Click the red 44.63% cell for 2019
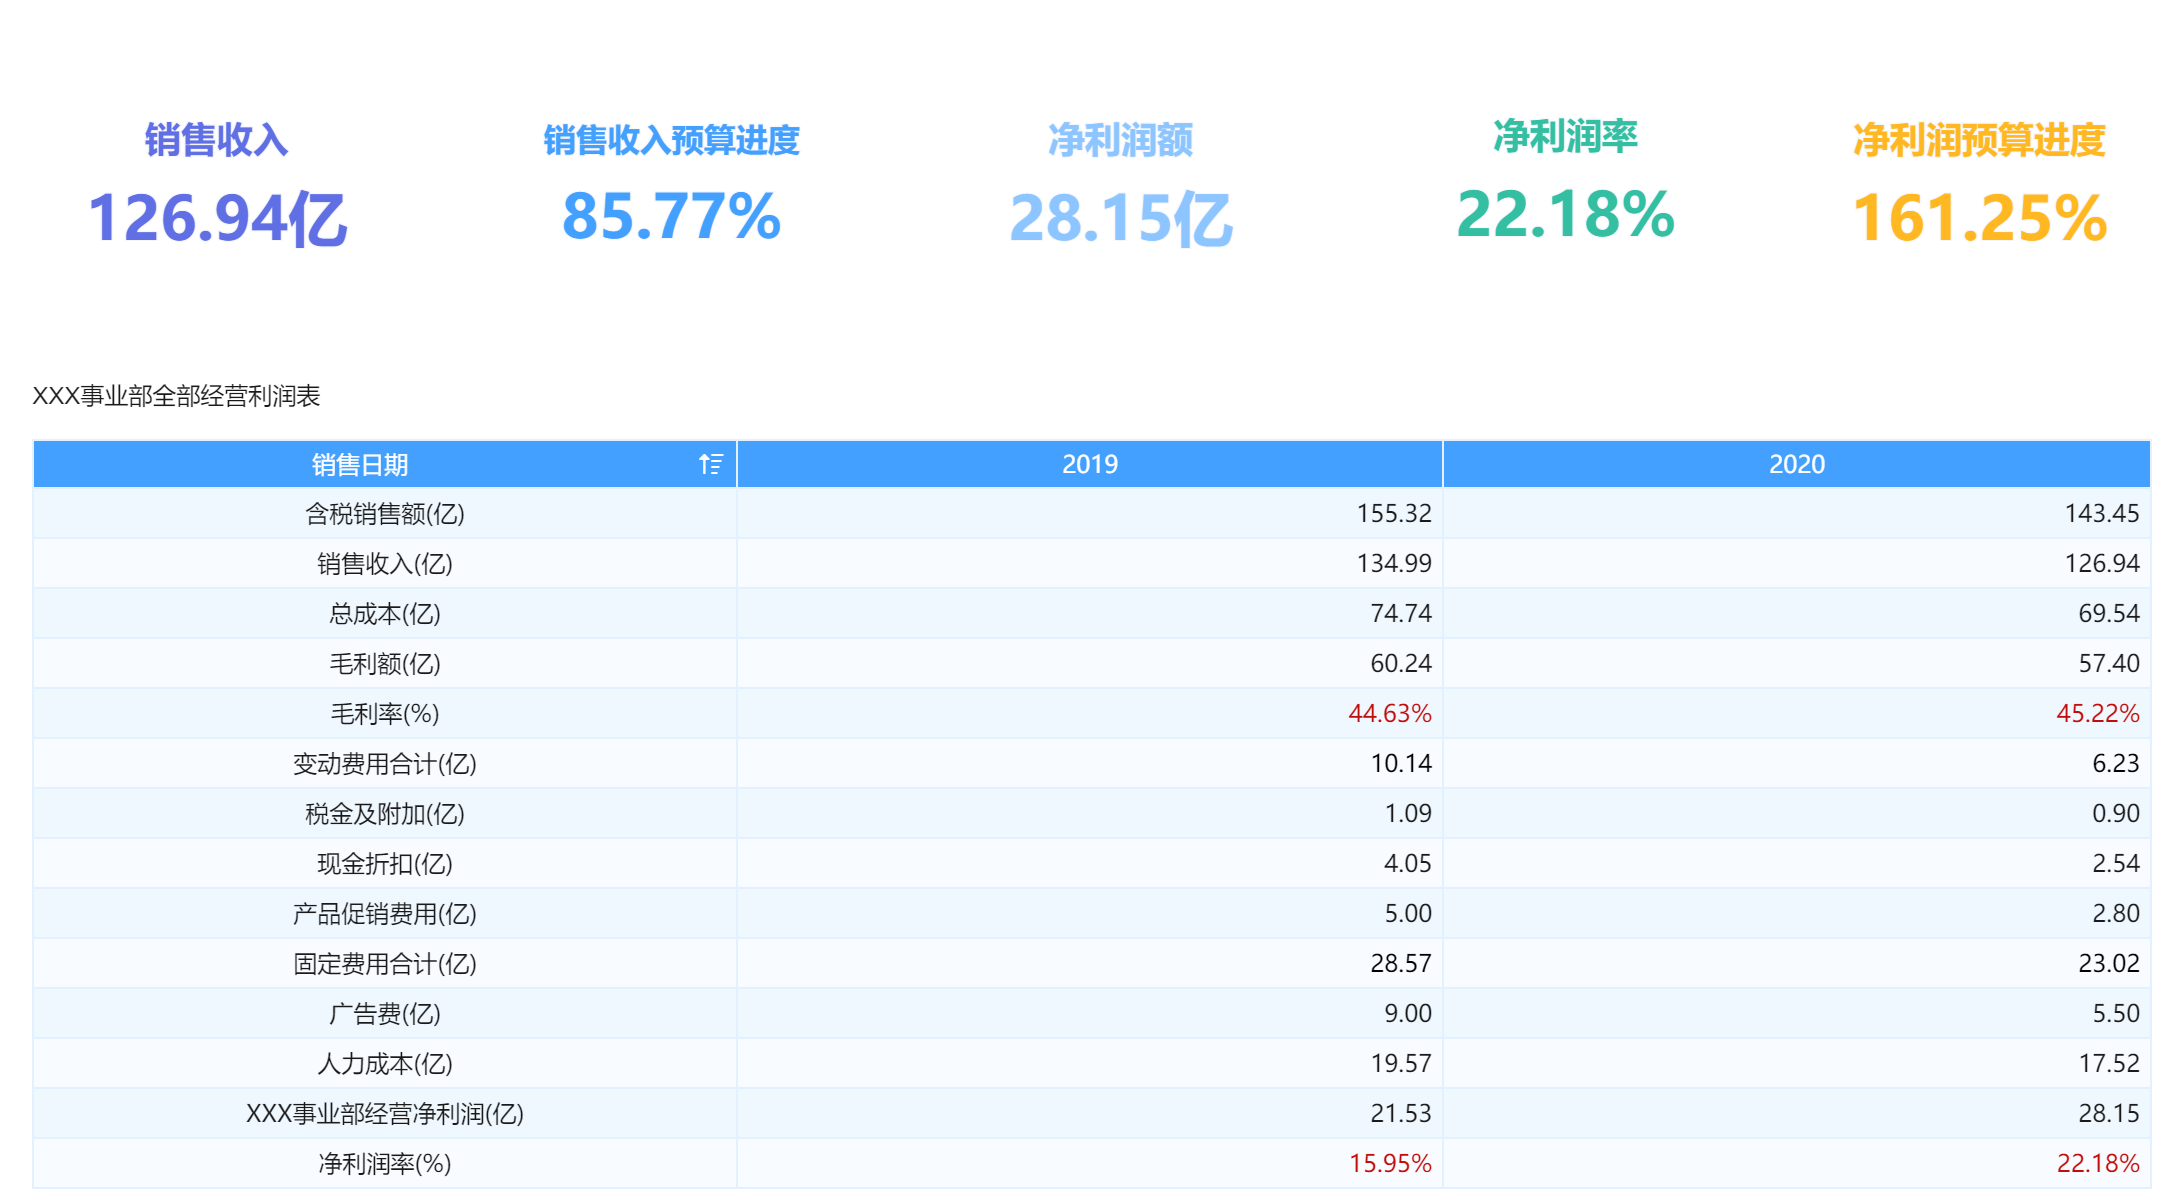Image resolution: width=2174 pixels, height=1204 pixels. coord(1390,714)
